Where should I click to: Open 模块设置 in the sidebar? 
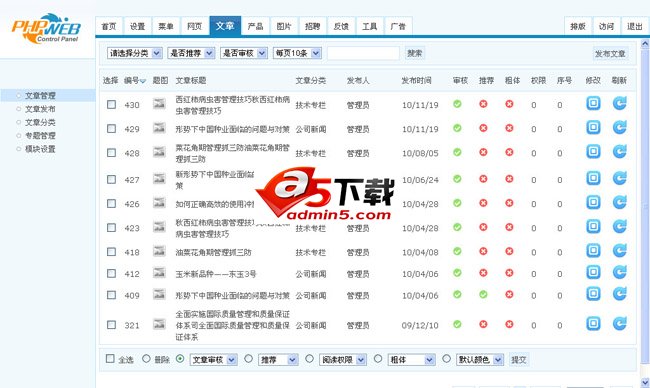[40, 149]
